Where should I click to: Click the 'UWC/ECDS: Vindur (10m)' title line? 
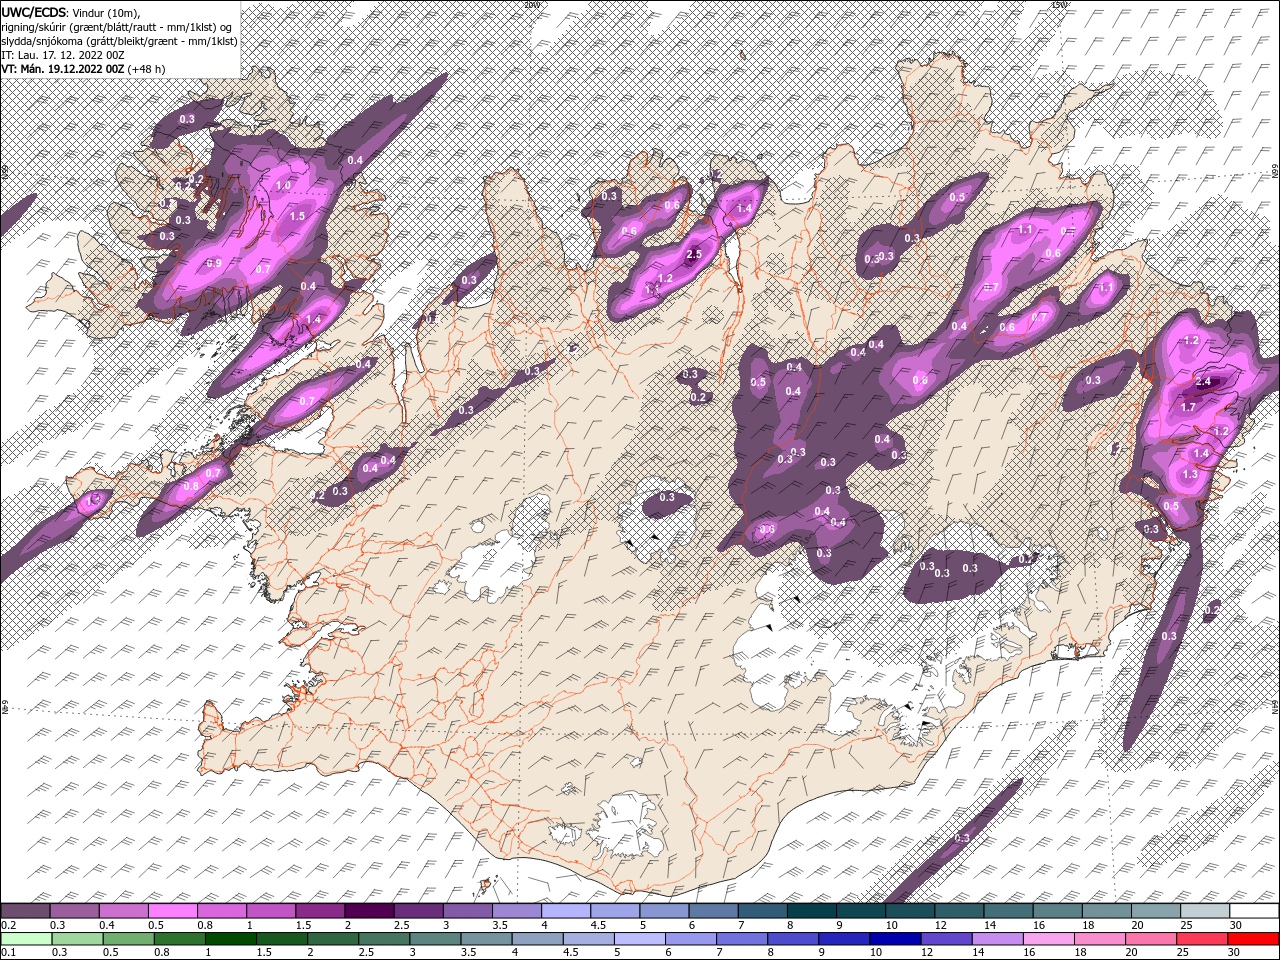(71, 11)
